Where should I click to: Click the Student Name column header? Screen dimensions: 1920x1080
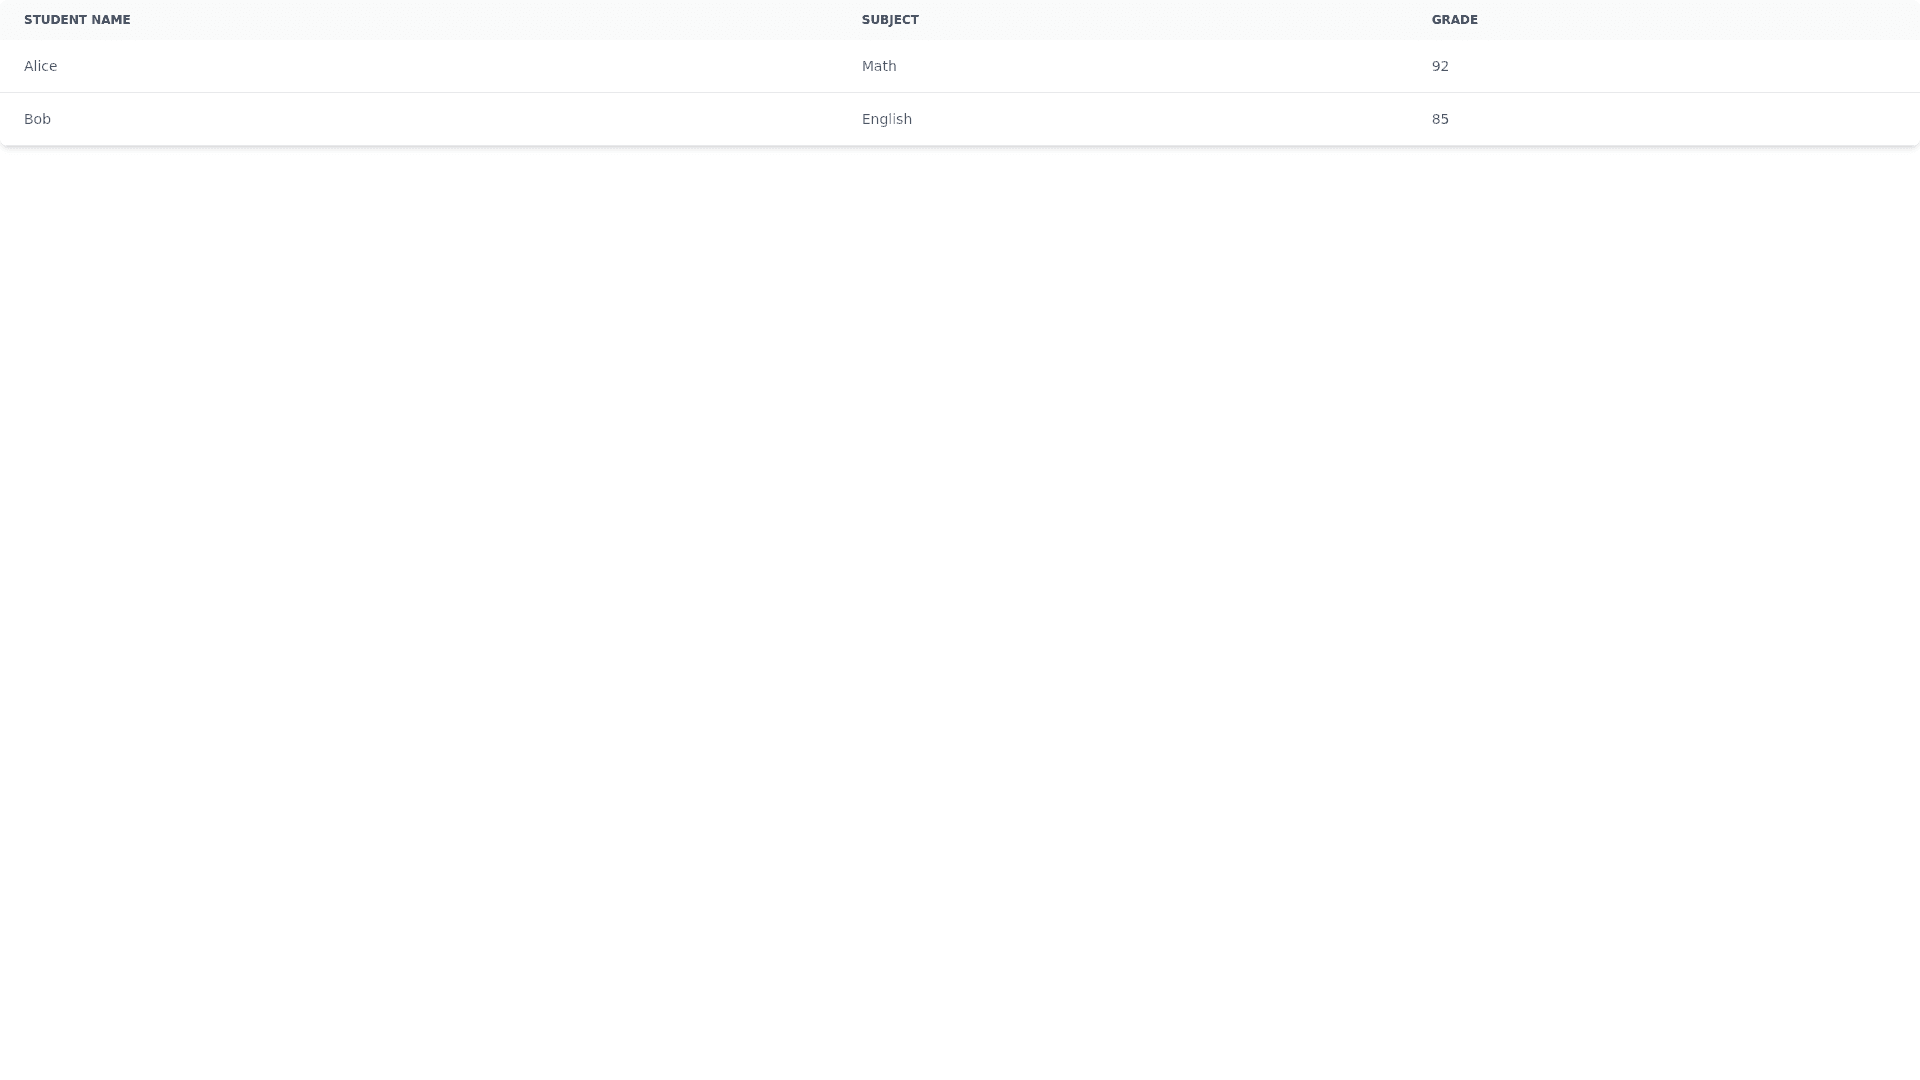77,20
